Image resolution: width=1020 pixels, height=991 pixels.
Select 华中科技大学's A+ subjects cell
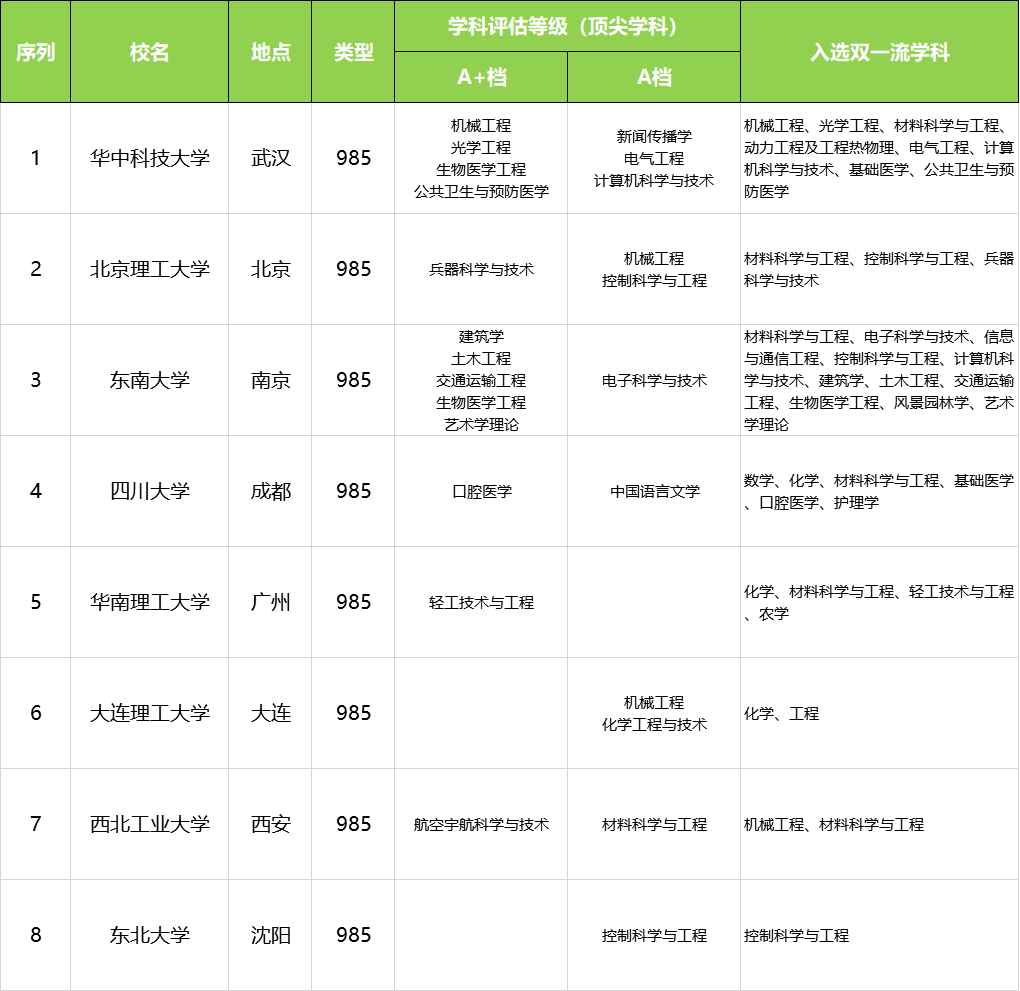pos(481,158)
